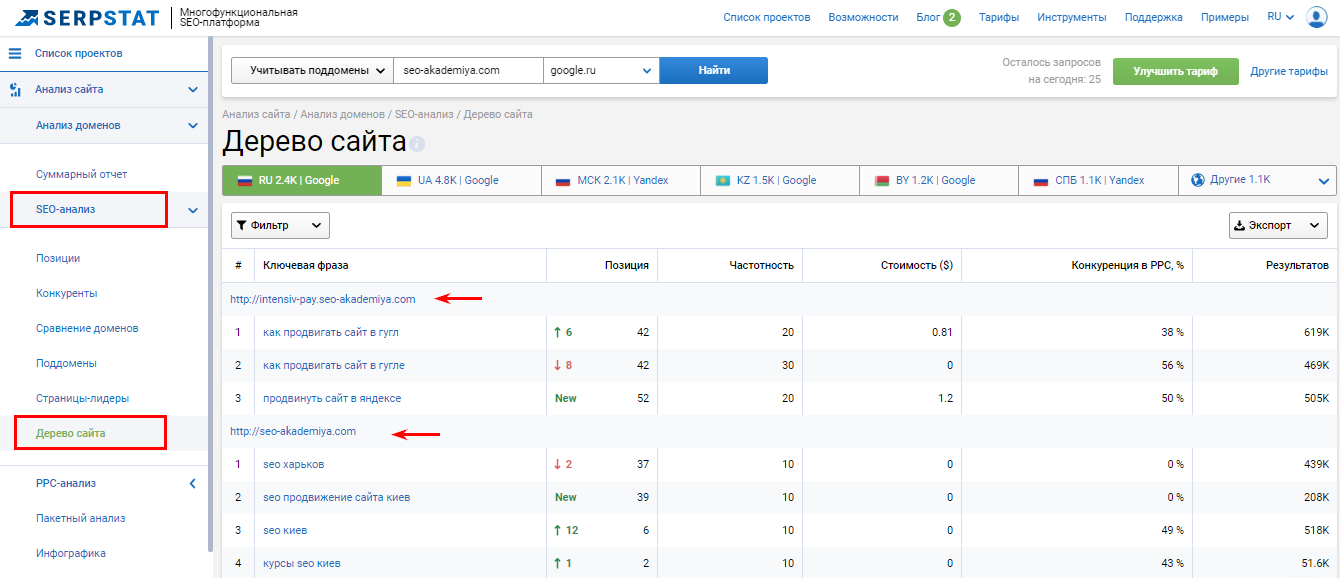
Task: Click the domain input field seo-akademiya.com
Action: (469, 70)
